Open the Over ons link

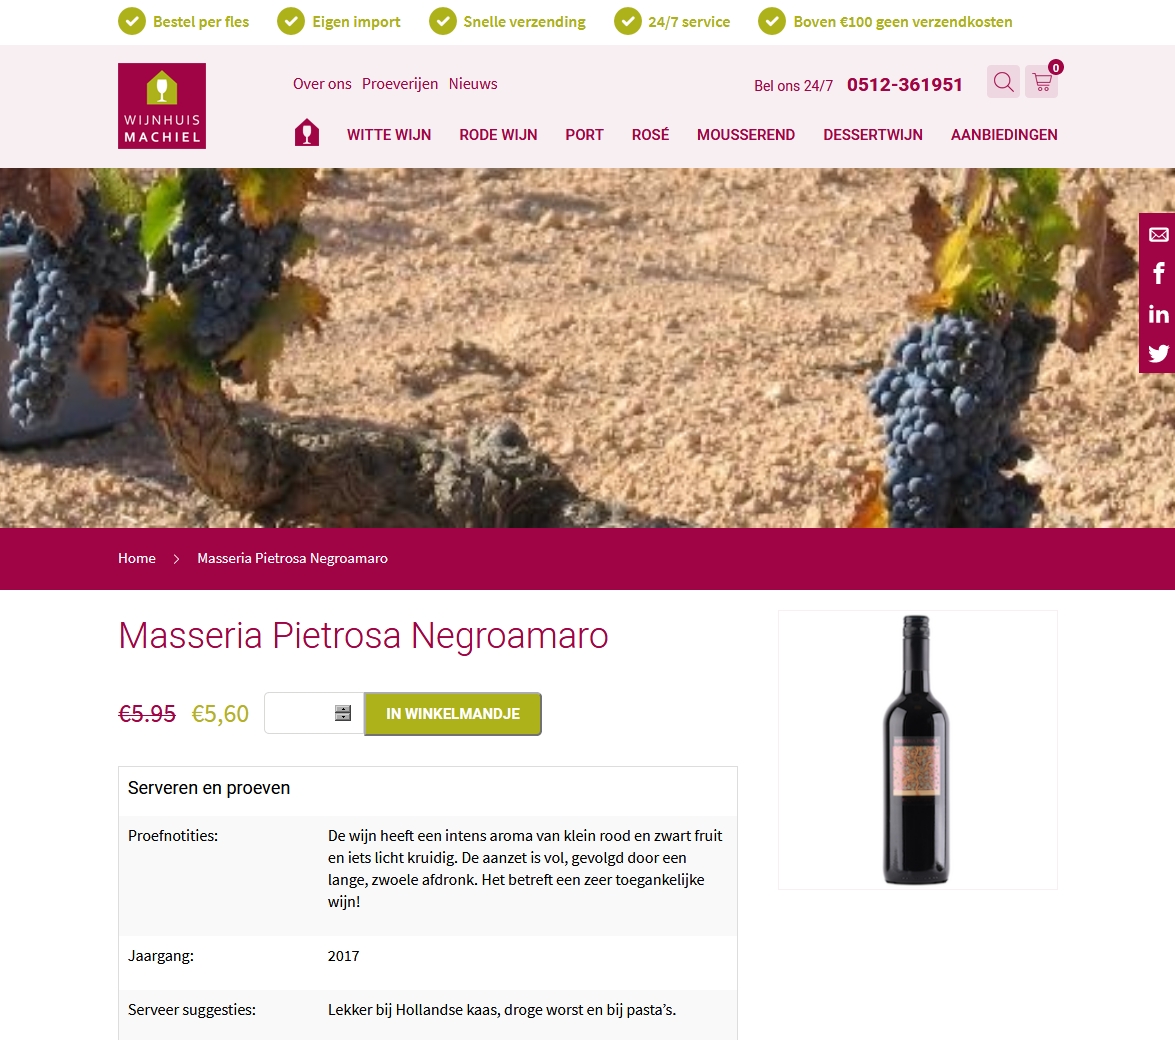click(x=322, y=84)
